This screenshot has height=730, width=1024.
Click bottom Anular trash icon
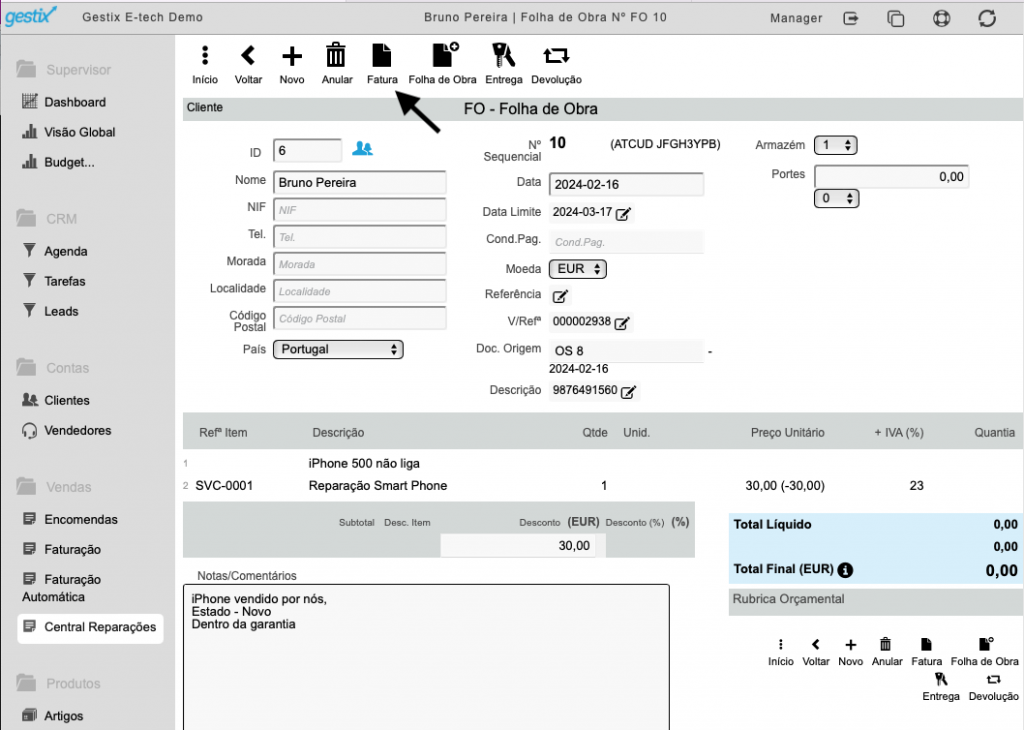click(886, 644)
